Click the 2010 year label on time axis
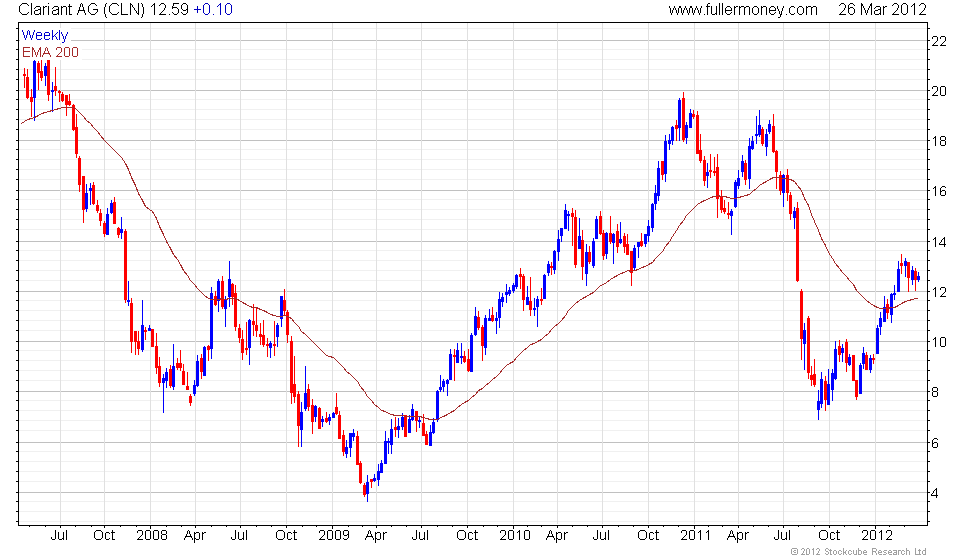The height and width of the screenshot is (560, 980). pyautogui.click(x=515, y=535)
